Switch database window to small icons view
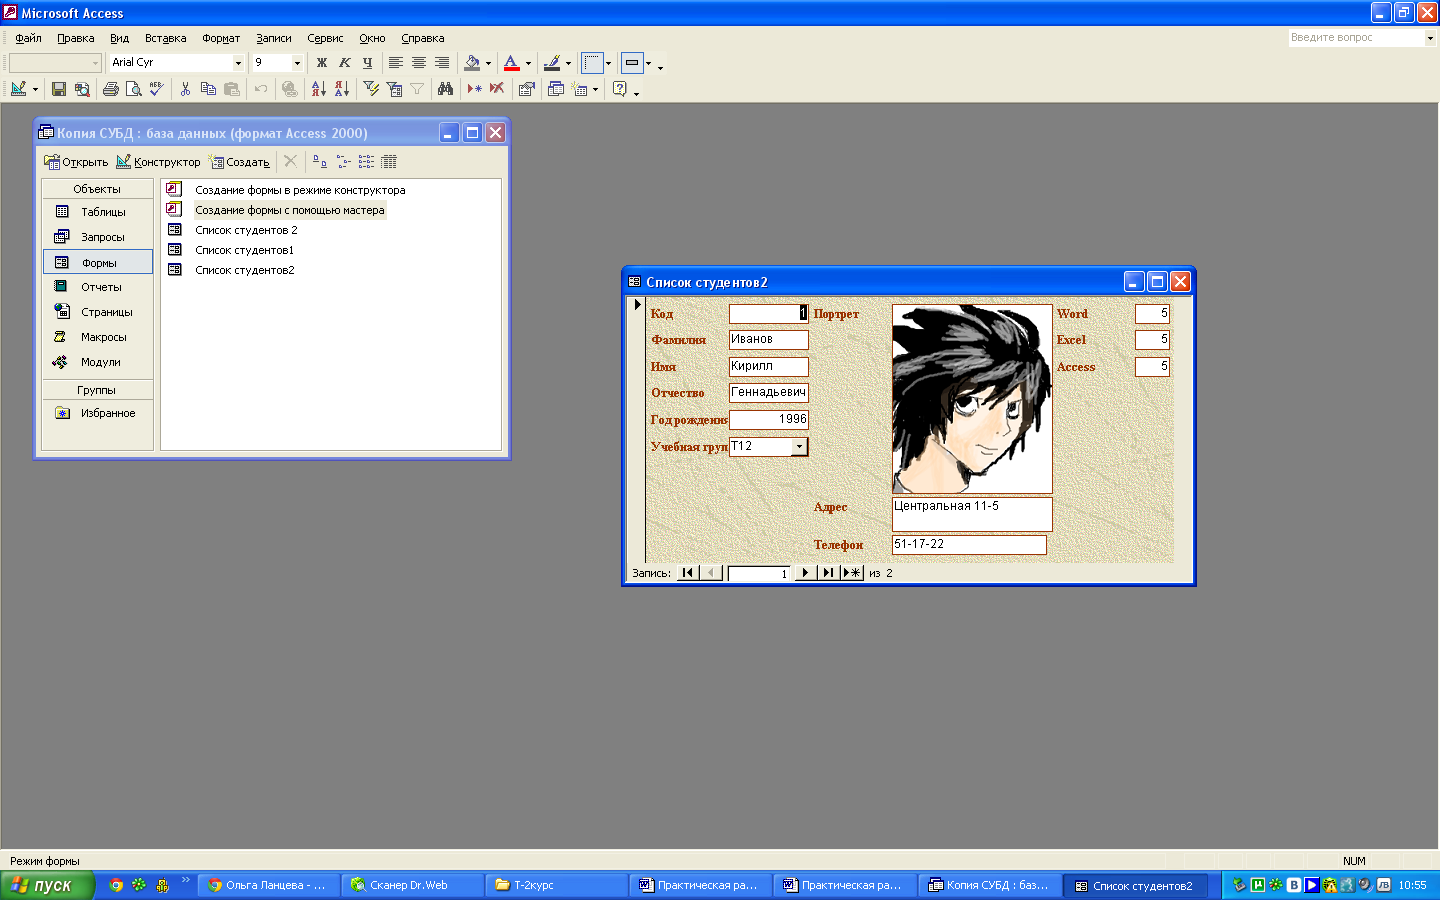Screen dimensions: 1440x900 343,161
